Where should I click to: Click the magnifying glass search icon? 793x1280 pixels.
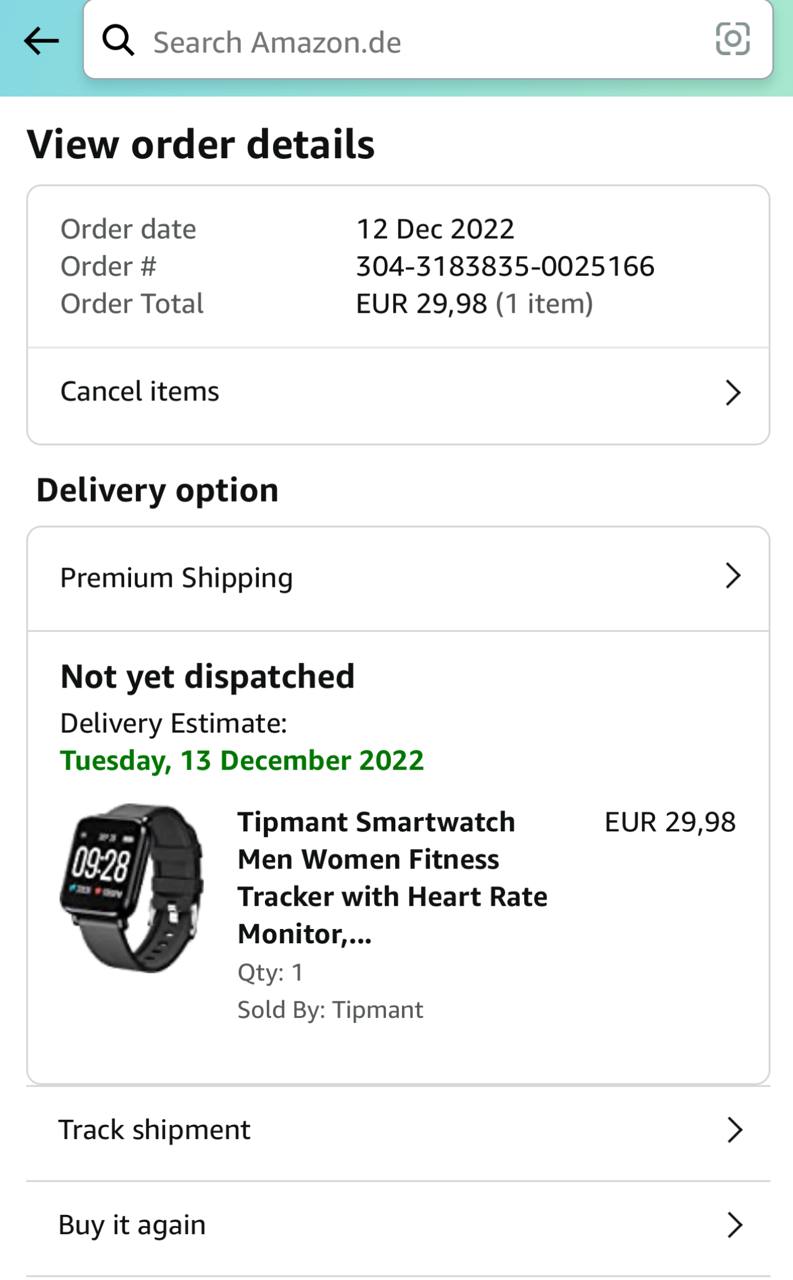coord(118,41)
